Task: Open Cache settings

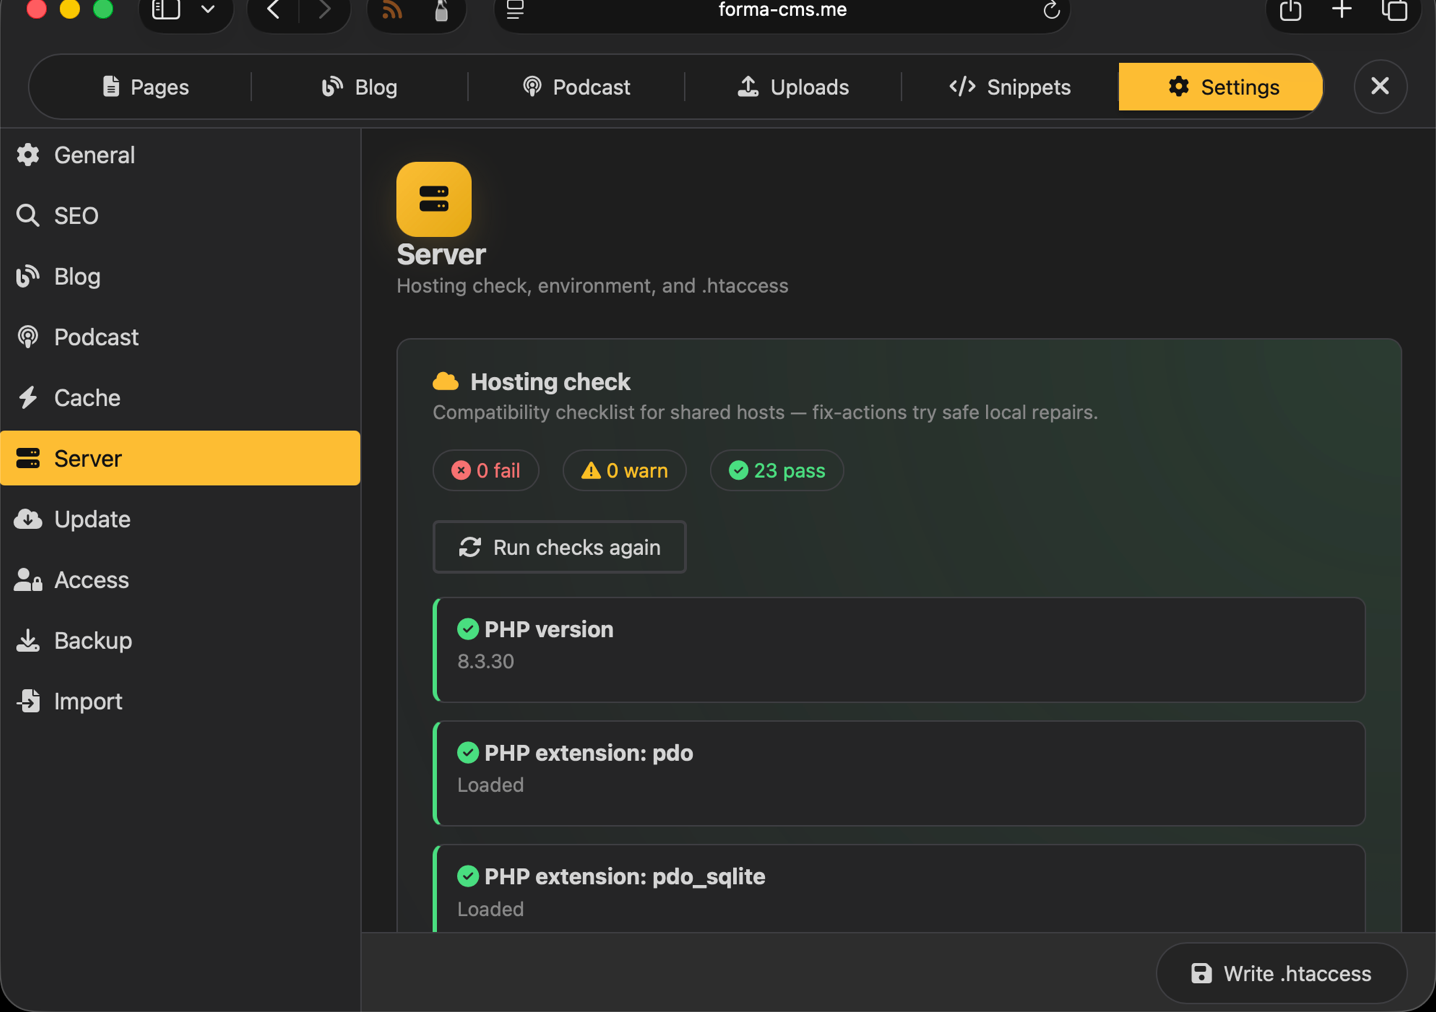Action: pos(180,398)
